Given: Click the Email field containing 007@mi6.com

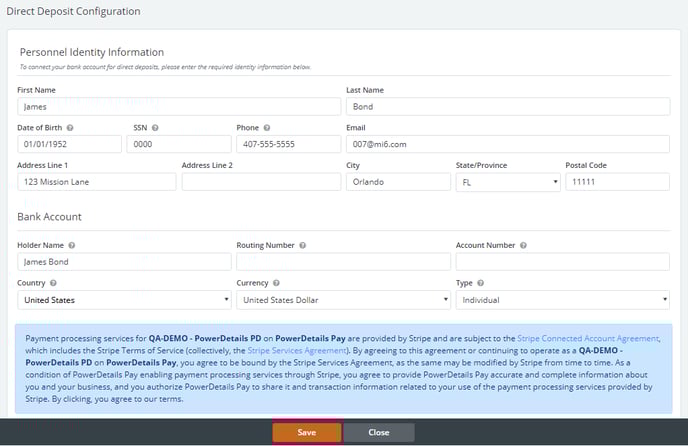Looking at the screenshot, I should pos(507,145).
